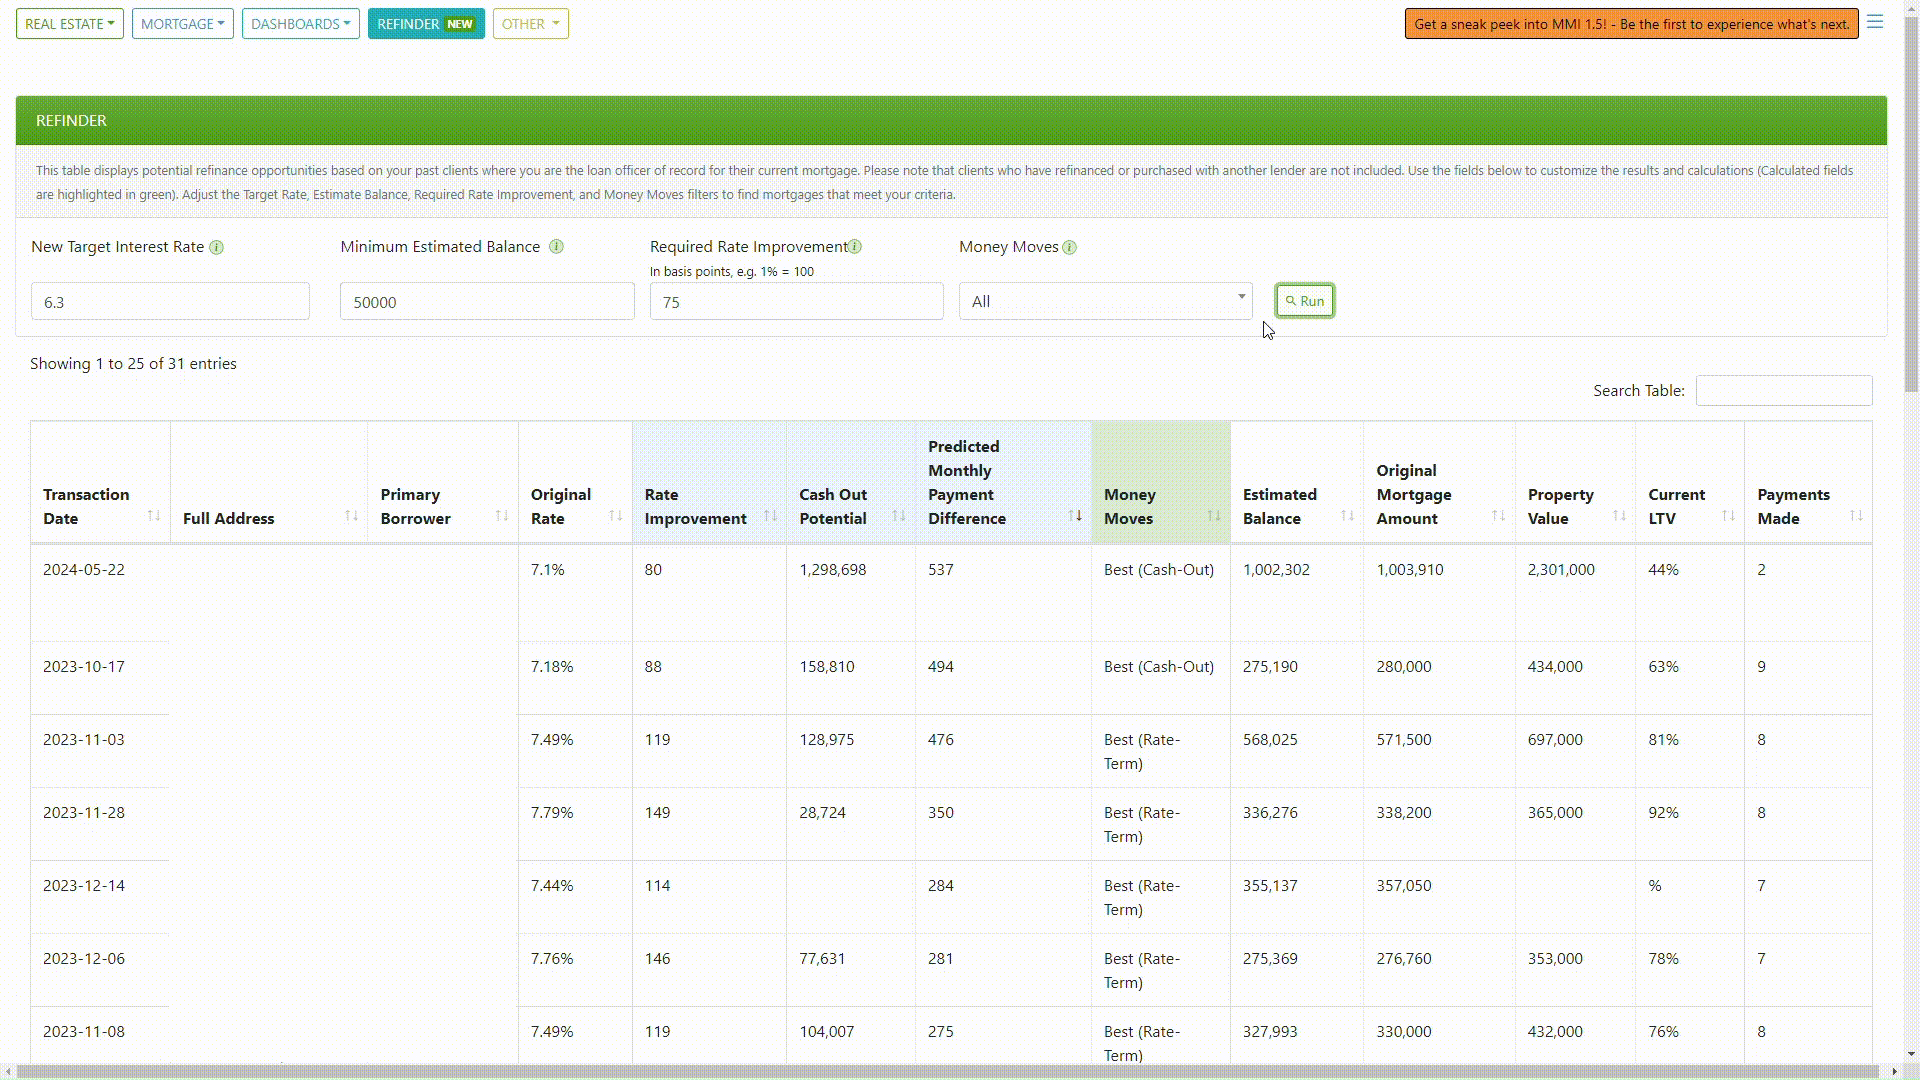Click transaction date 2024-05-22

tap(84, 570)
